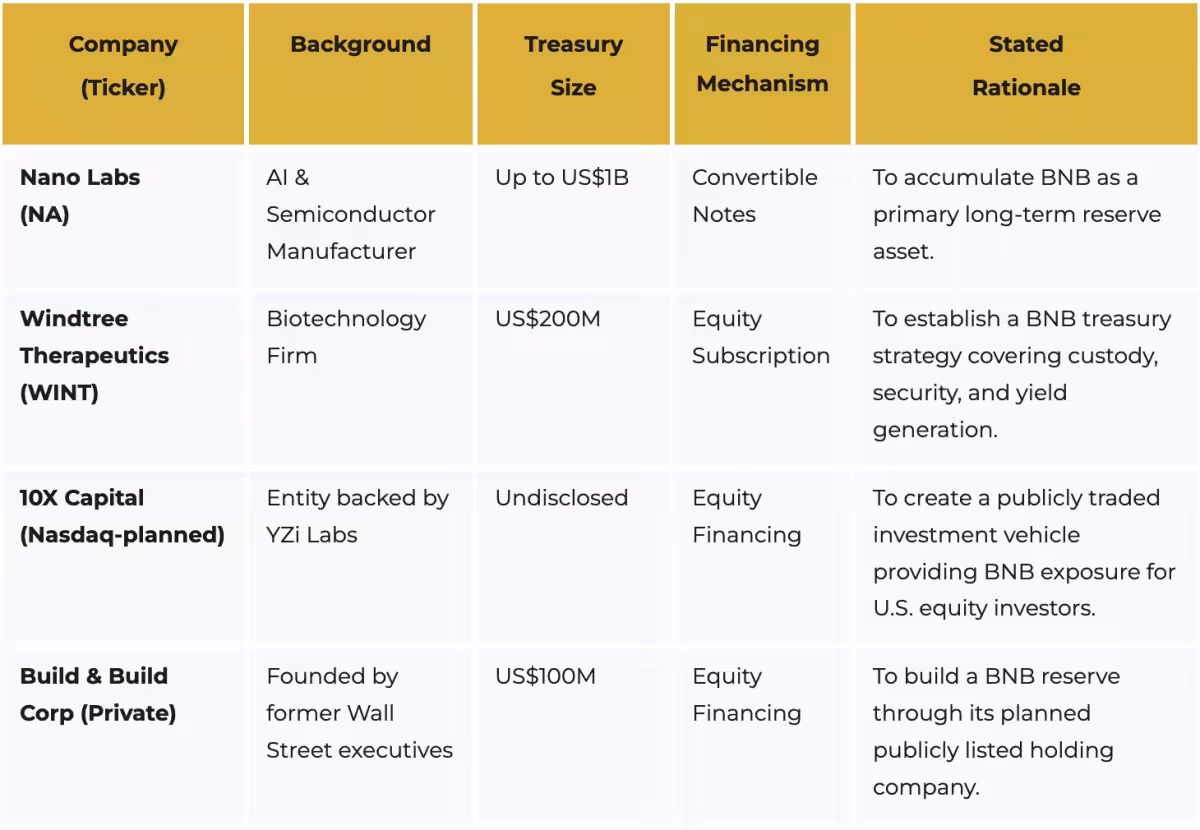
Task: Click the Financing Mechanism column header
Action: pyautogui.click(x=762, y=64)
